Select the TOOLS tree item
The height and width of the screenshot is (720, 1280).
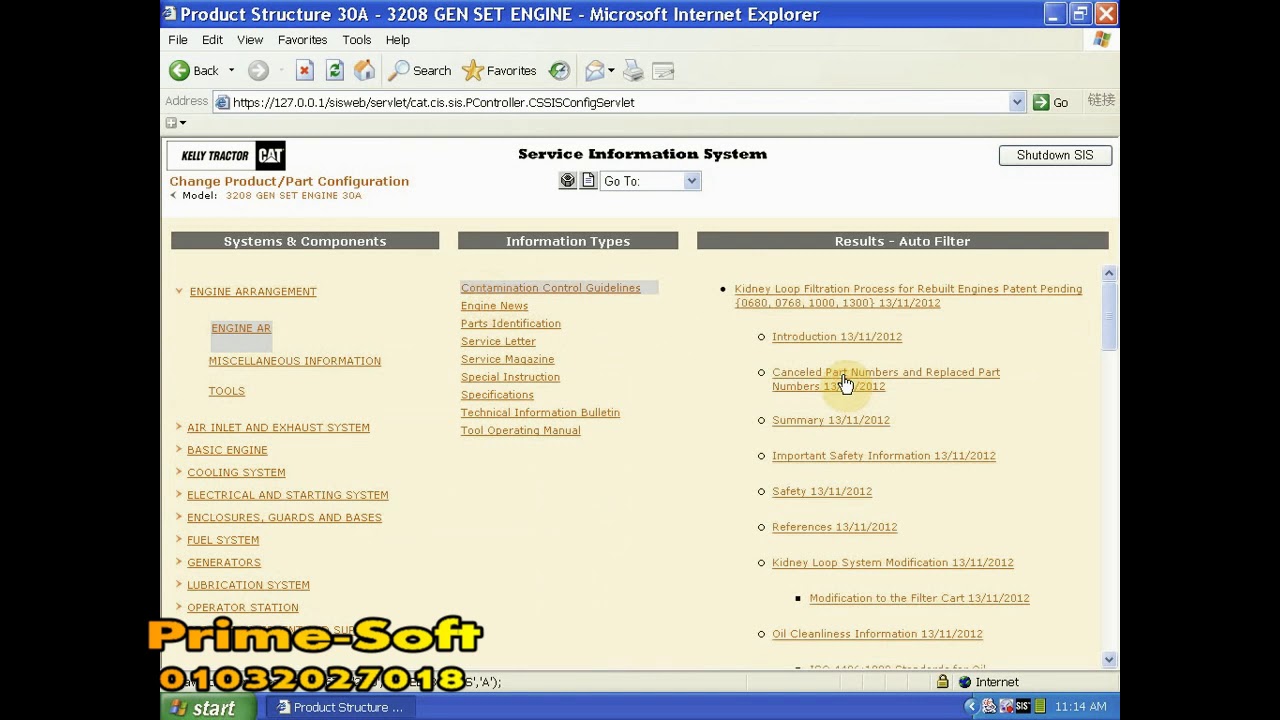point(226,391)
